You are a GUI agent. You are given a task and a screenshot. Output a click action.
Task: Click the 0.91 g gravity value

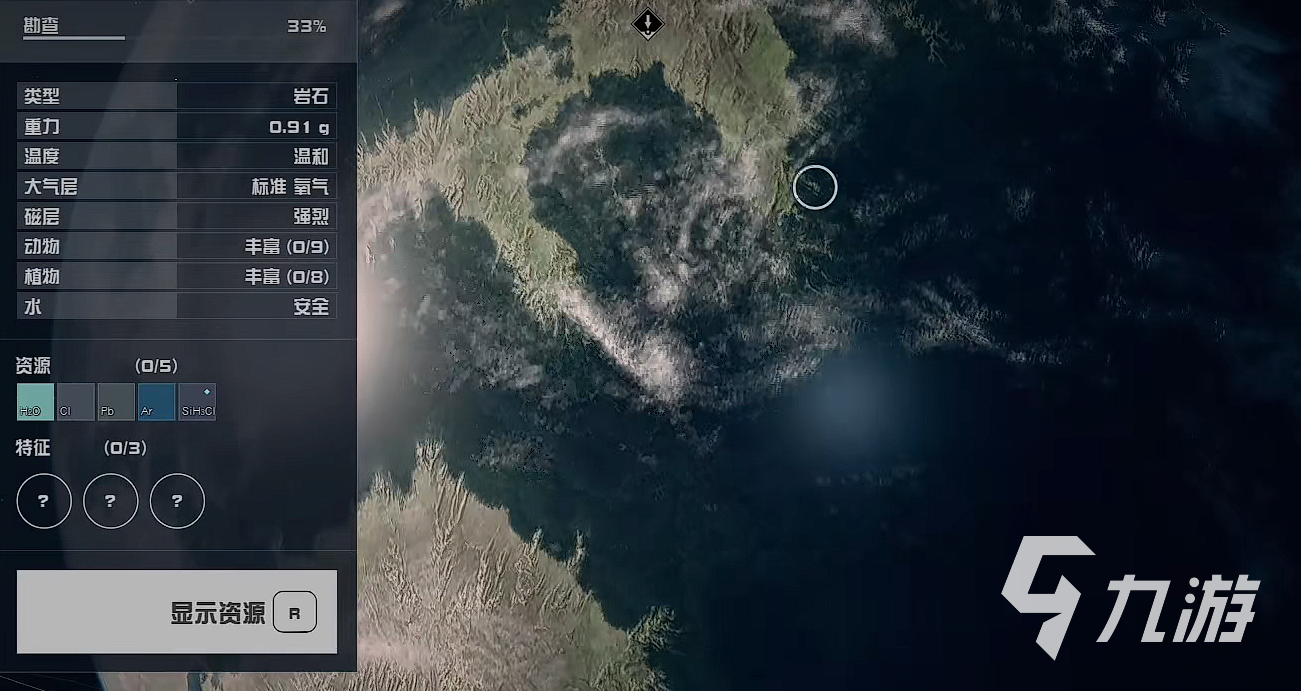299,127
